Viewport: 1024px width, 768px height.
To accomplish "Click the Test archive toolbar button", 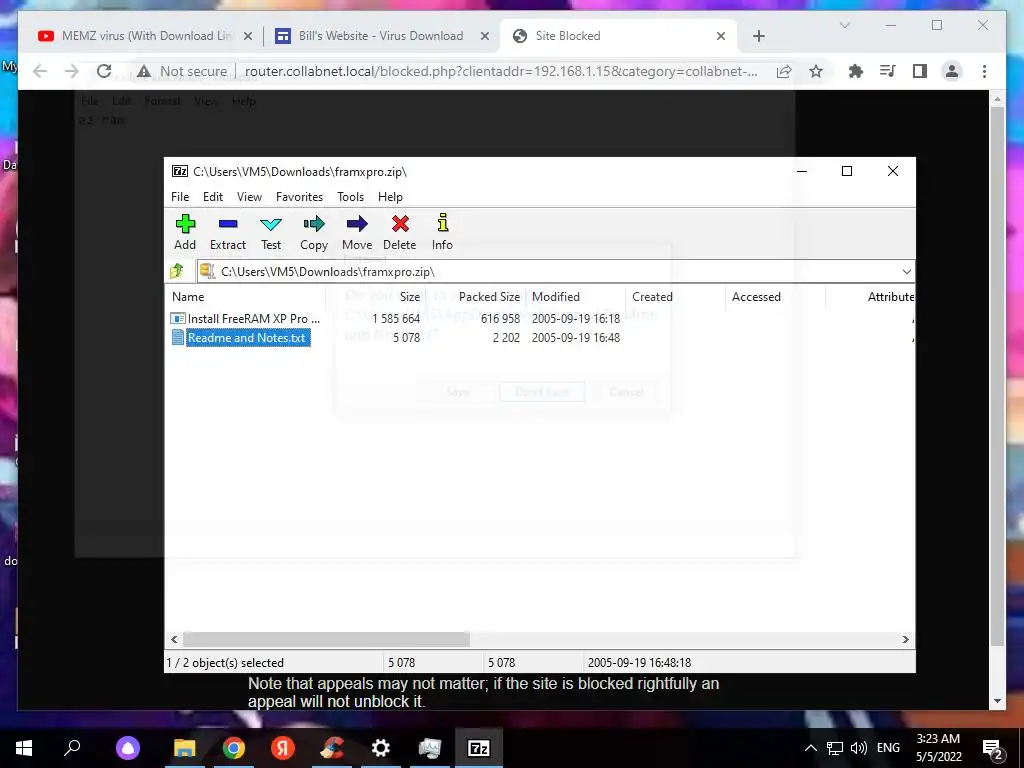I will [271, 232].
